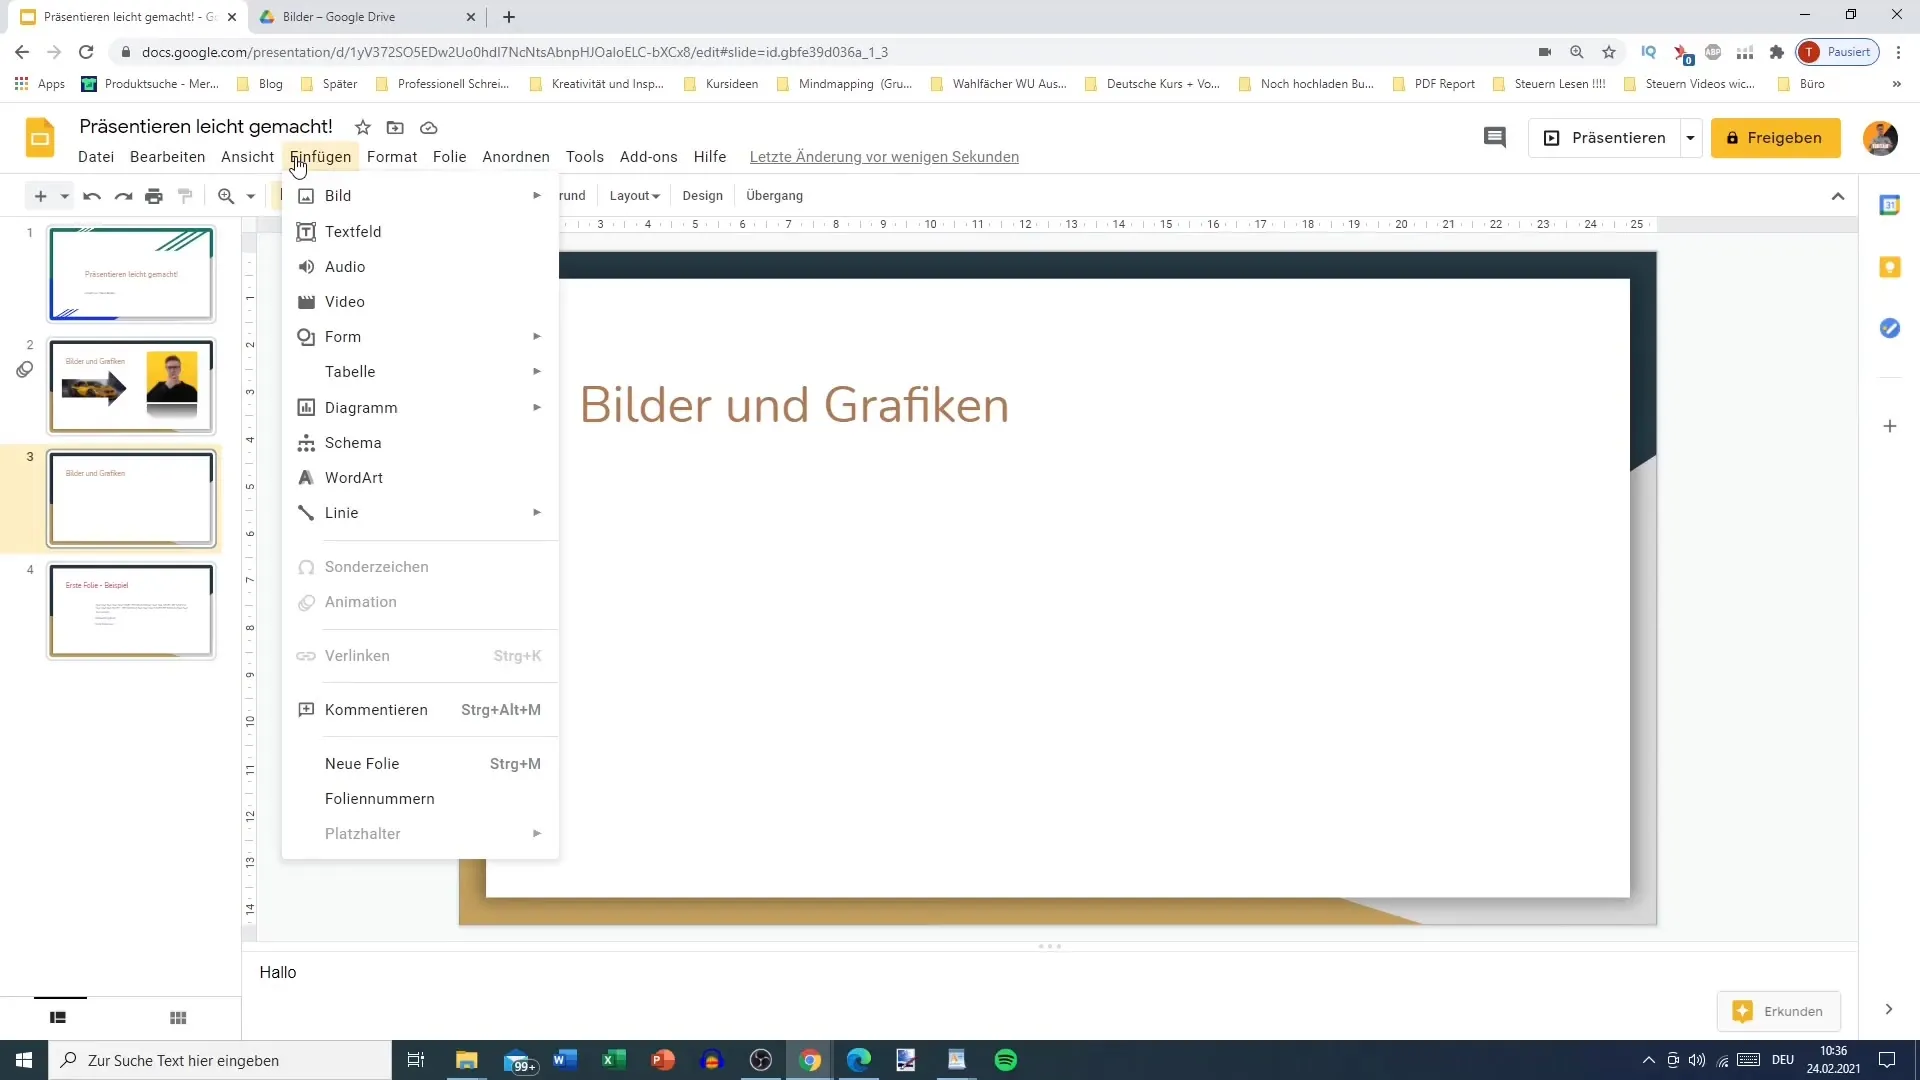Expand the Diagramm submenu
Image resolution: width=1920 pixels, height=1080 pixels.
tap(420, 408)
